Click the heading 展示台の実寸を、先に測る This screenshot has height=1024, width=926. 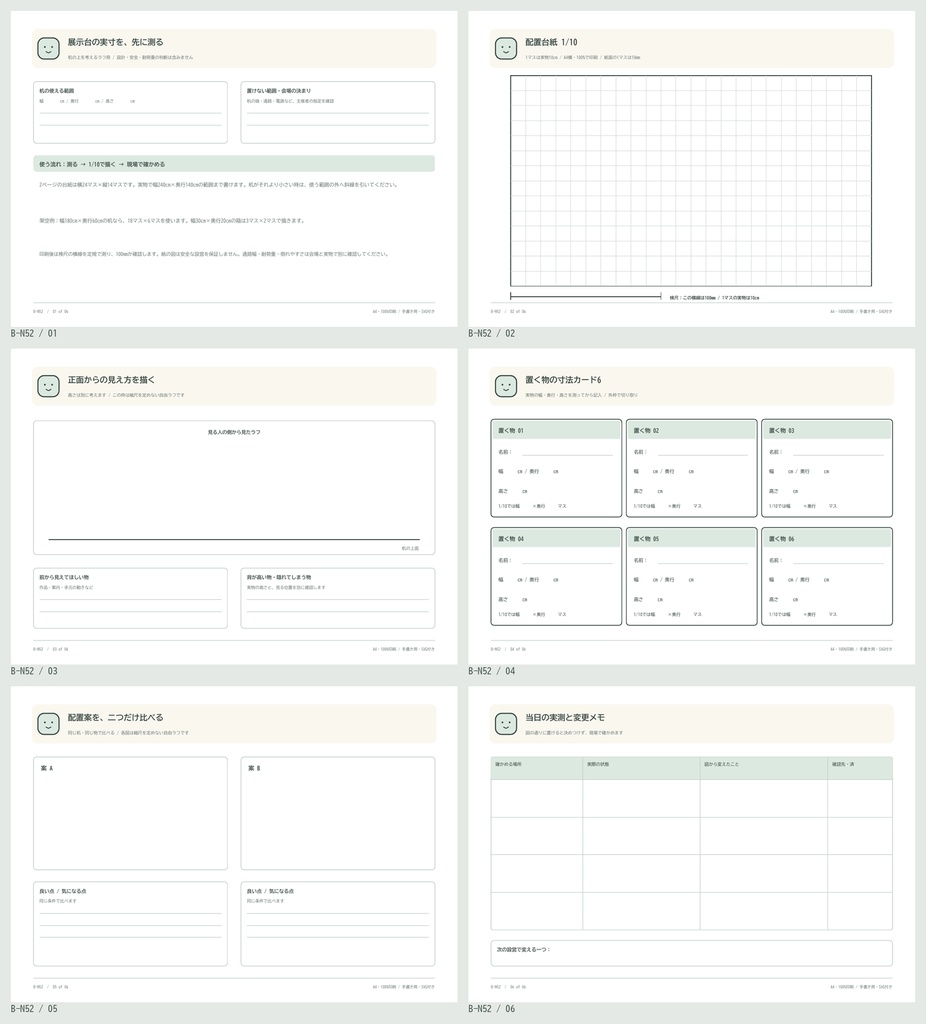116,42
